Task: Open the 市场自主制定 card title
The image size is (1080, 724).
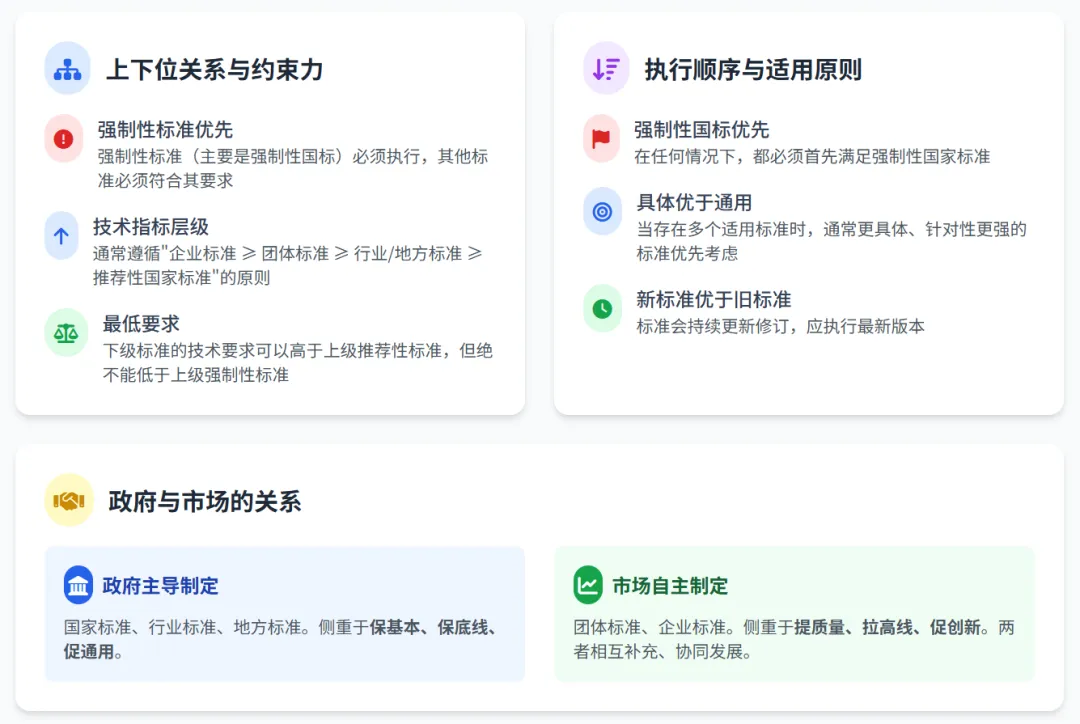Action: pyautogui.click(x=670, y=586)
